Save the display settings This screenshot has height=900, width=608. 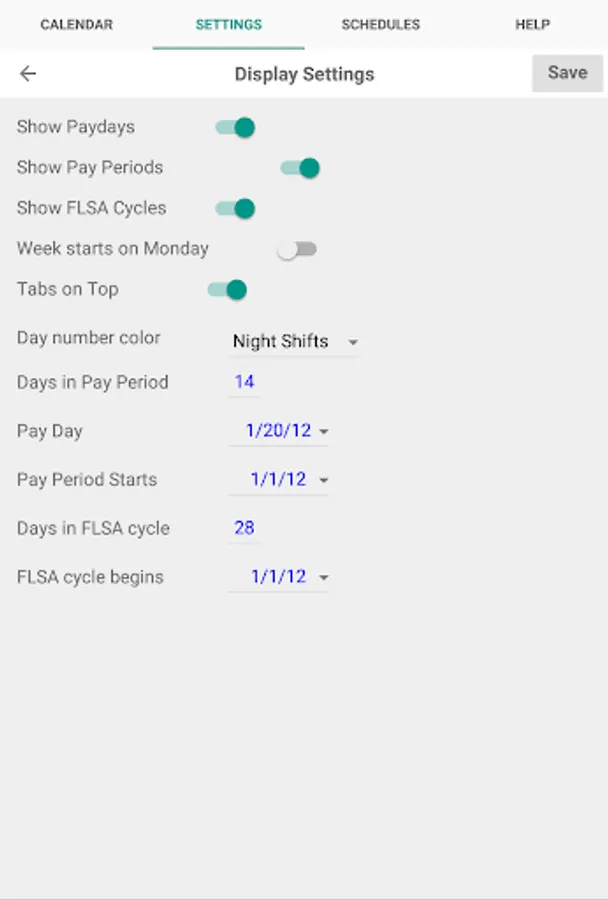[x=567, y=73]
